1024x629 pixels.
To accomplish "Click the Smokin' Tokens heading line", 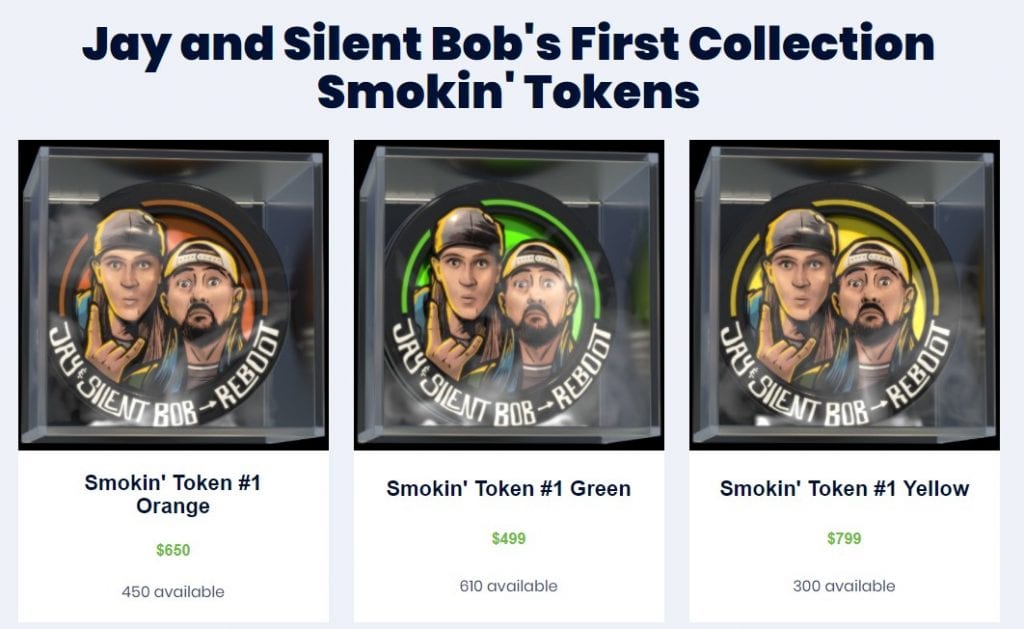I will pos(509,91).
